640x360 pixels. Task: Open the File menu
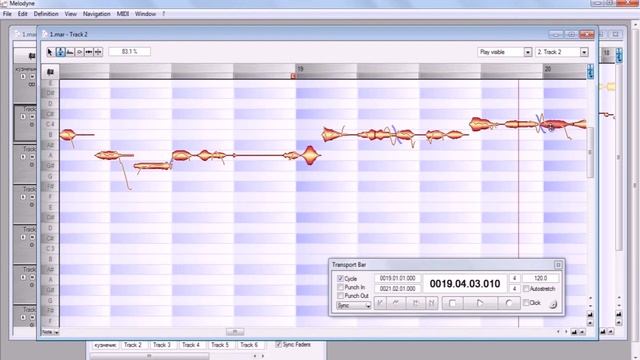pos(7,14)
